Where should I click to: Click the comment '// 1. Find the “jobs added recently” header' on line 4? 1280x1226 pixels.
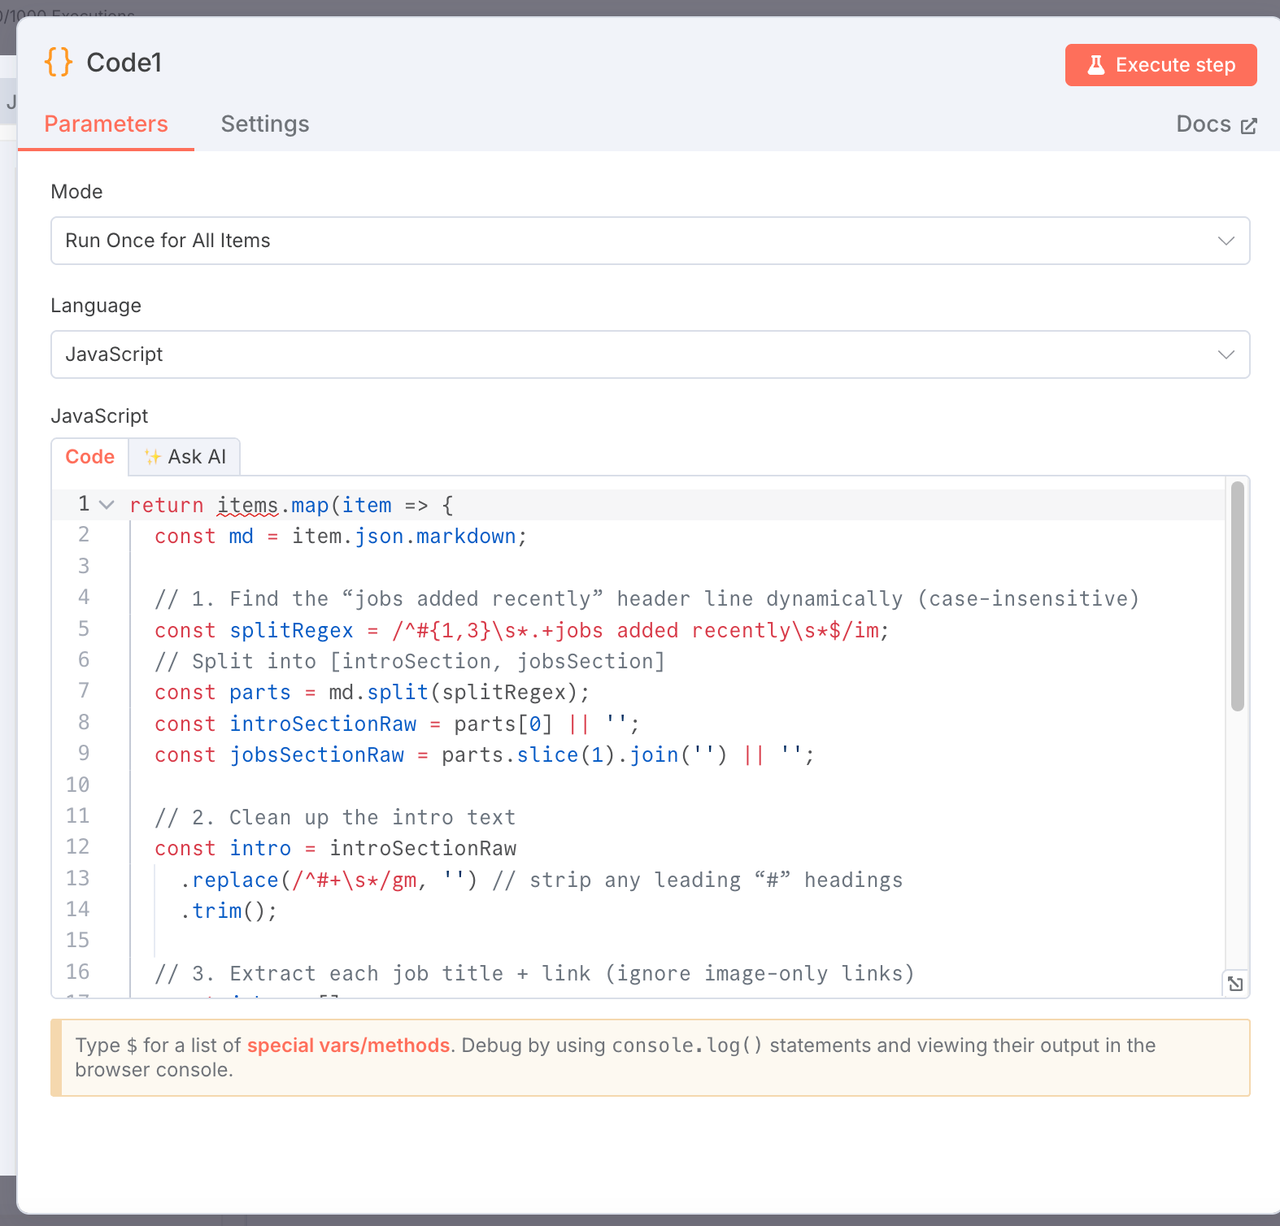[x=647, y=599]
